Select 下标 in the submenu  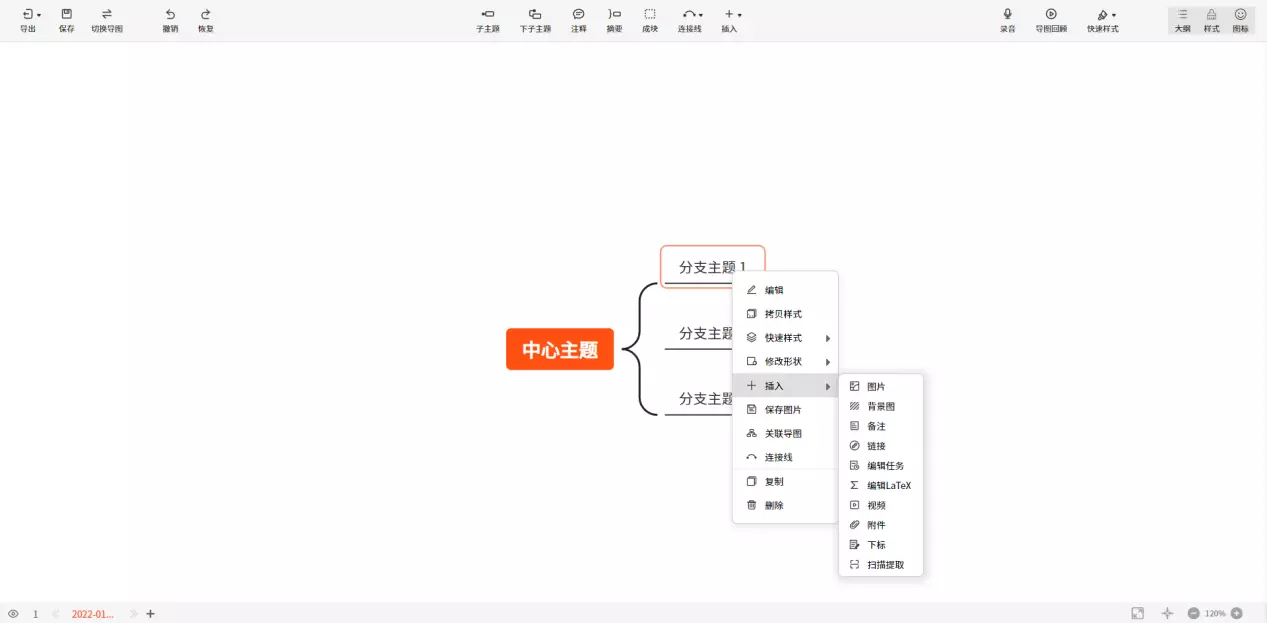point(881,545)
